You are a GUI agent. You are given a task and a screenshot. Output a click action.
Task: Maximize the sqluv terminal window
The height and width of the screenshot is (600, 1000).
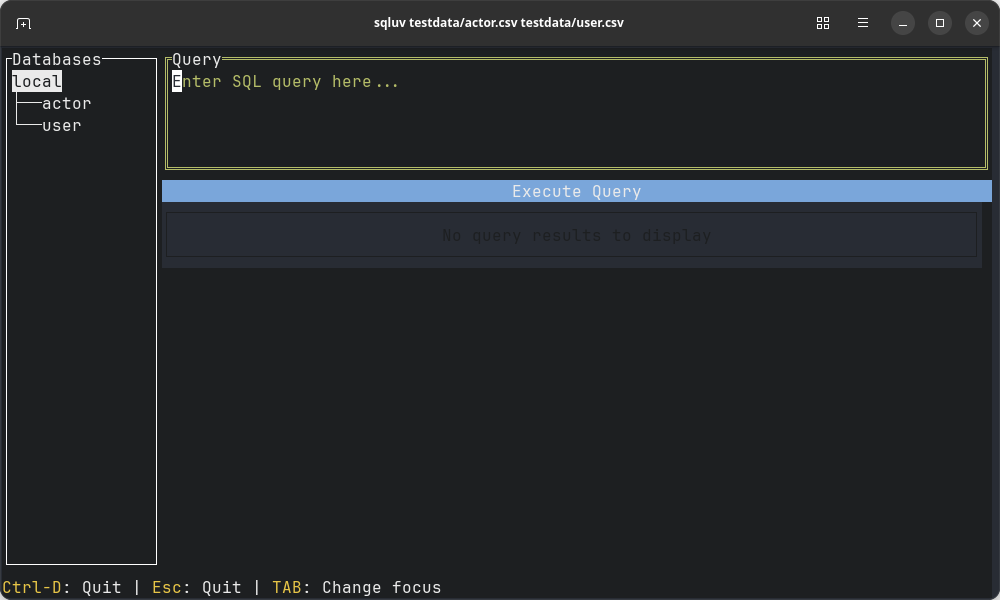[x=939, y=23]
